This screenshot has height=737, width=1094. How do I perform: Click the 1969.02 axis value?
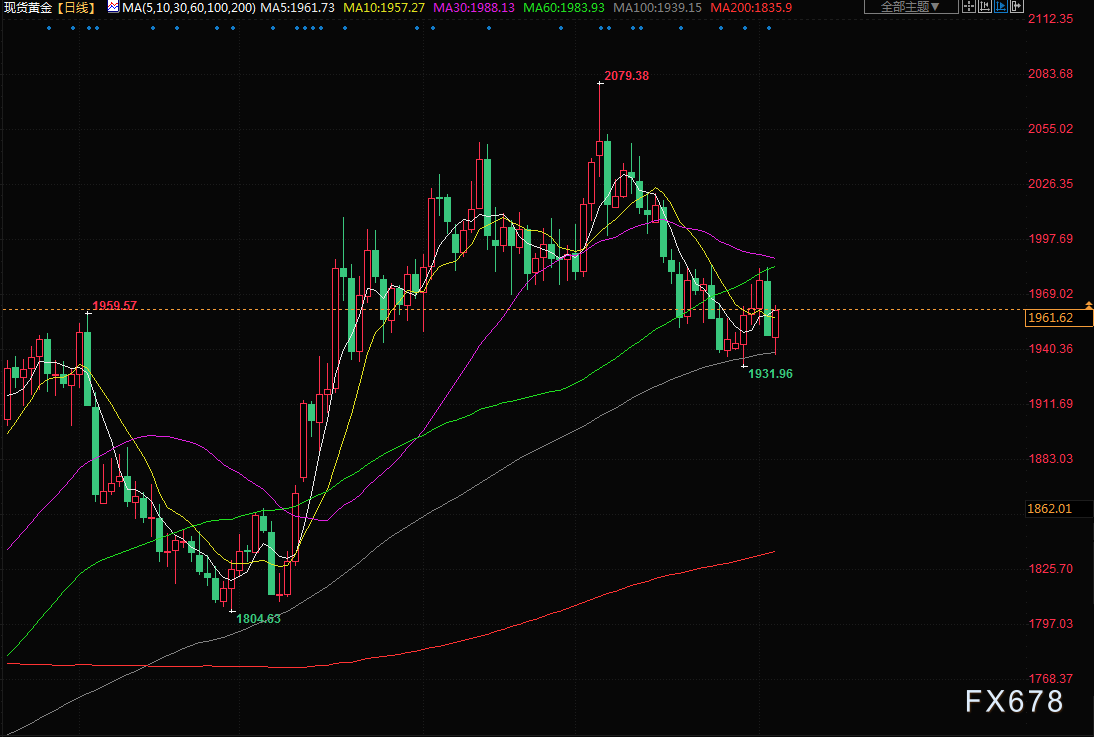click(1051, 293)
